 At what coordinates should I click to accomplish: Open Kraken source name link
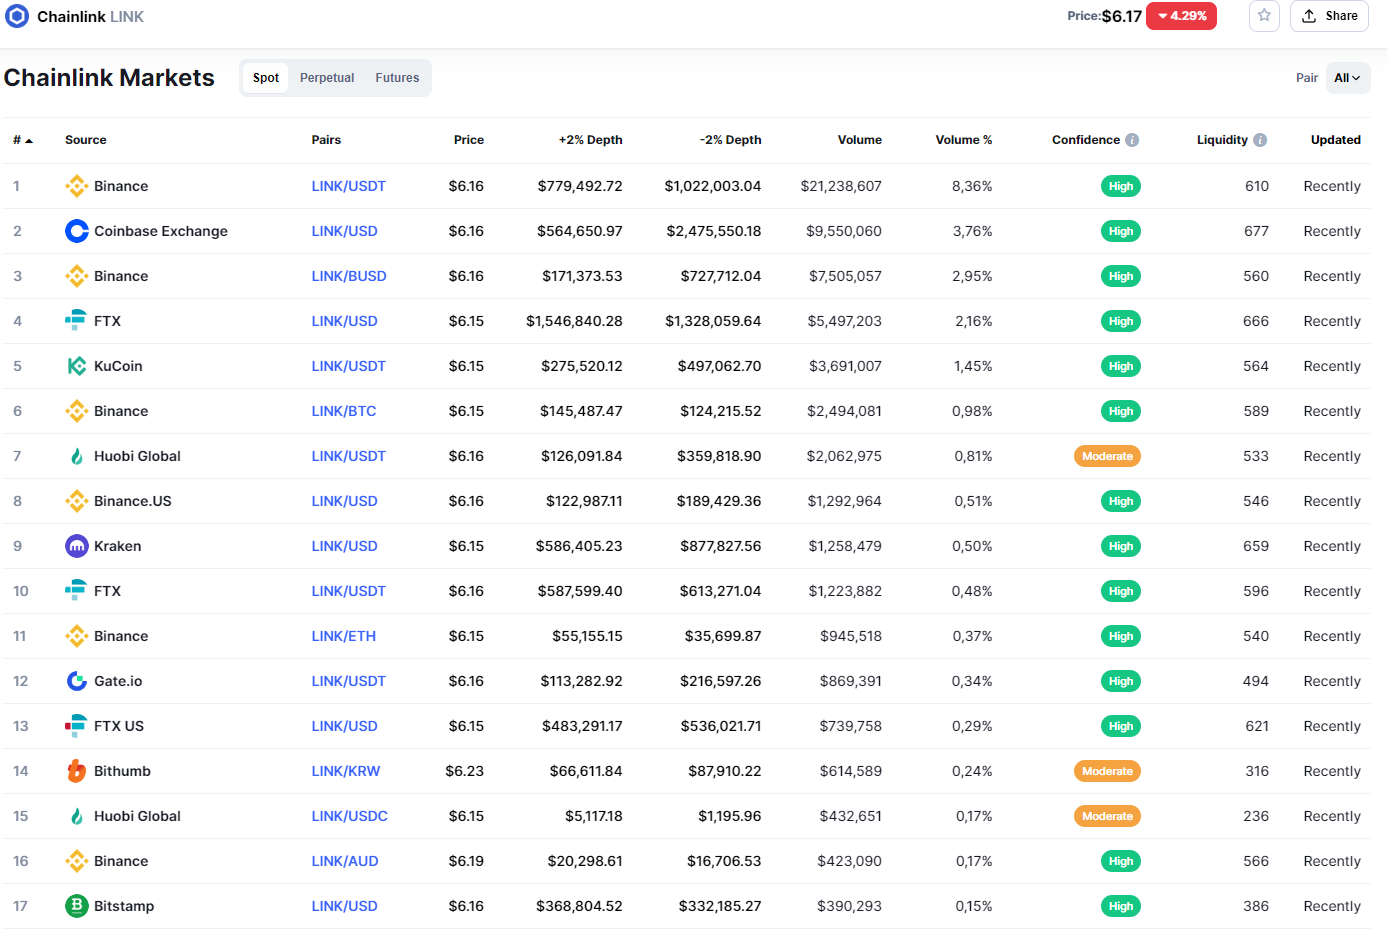coord(118,546)
